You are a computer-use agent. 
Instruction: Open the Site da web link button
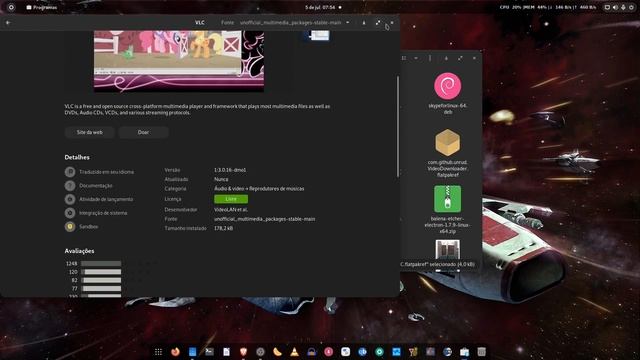(x=90, y=132)
